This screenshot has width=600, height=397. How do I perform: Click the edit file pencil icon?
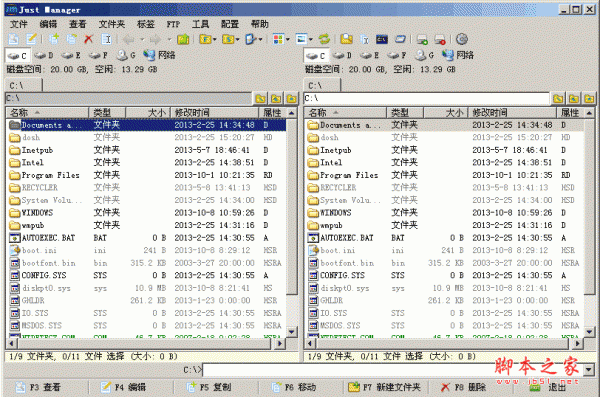(x=31, y=39)
